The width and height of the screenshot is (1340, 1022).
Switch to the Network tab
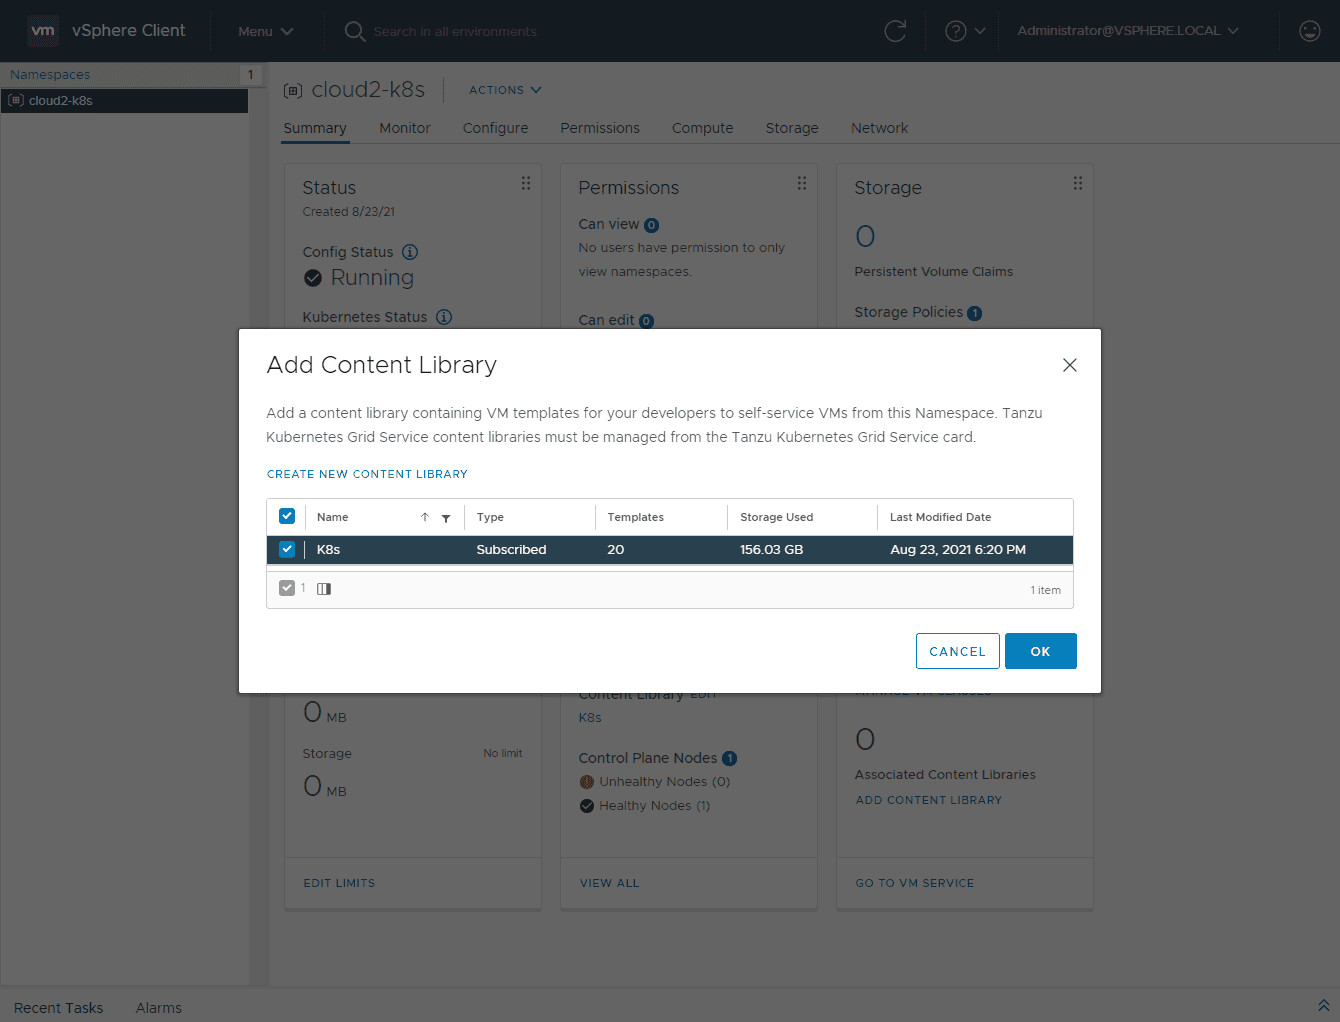pos(879,128)
